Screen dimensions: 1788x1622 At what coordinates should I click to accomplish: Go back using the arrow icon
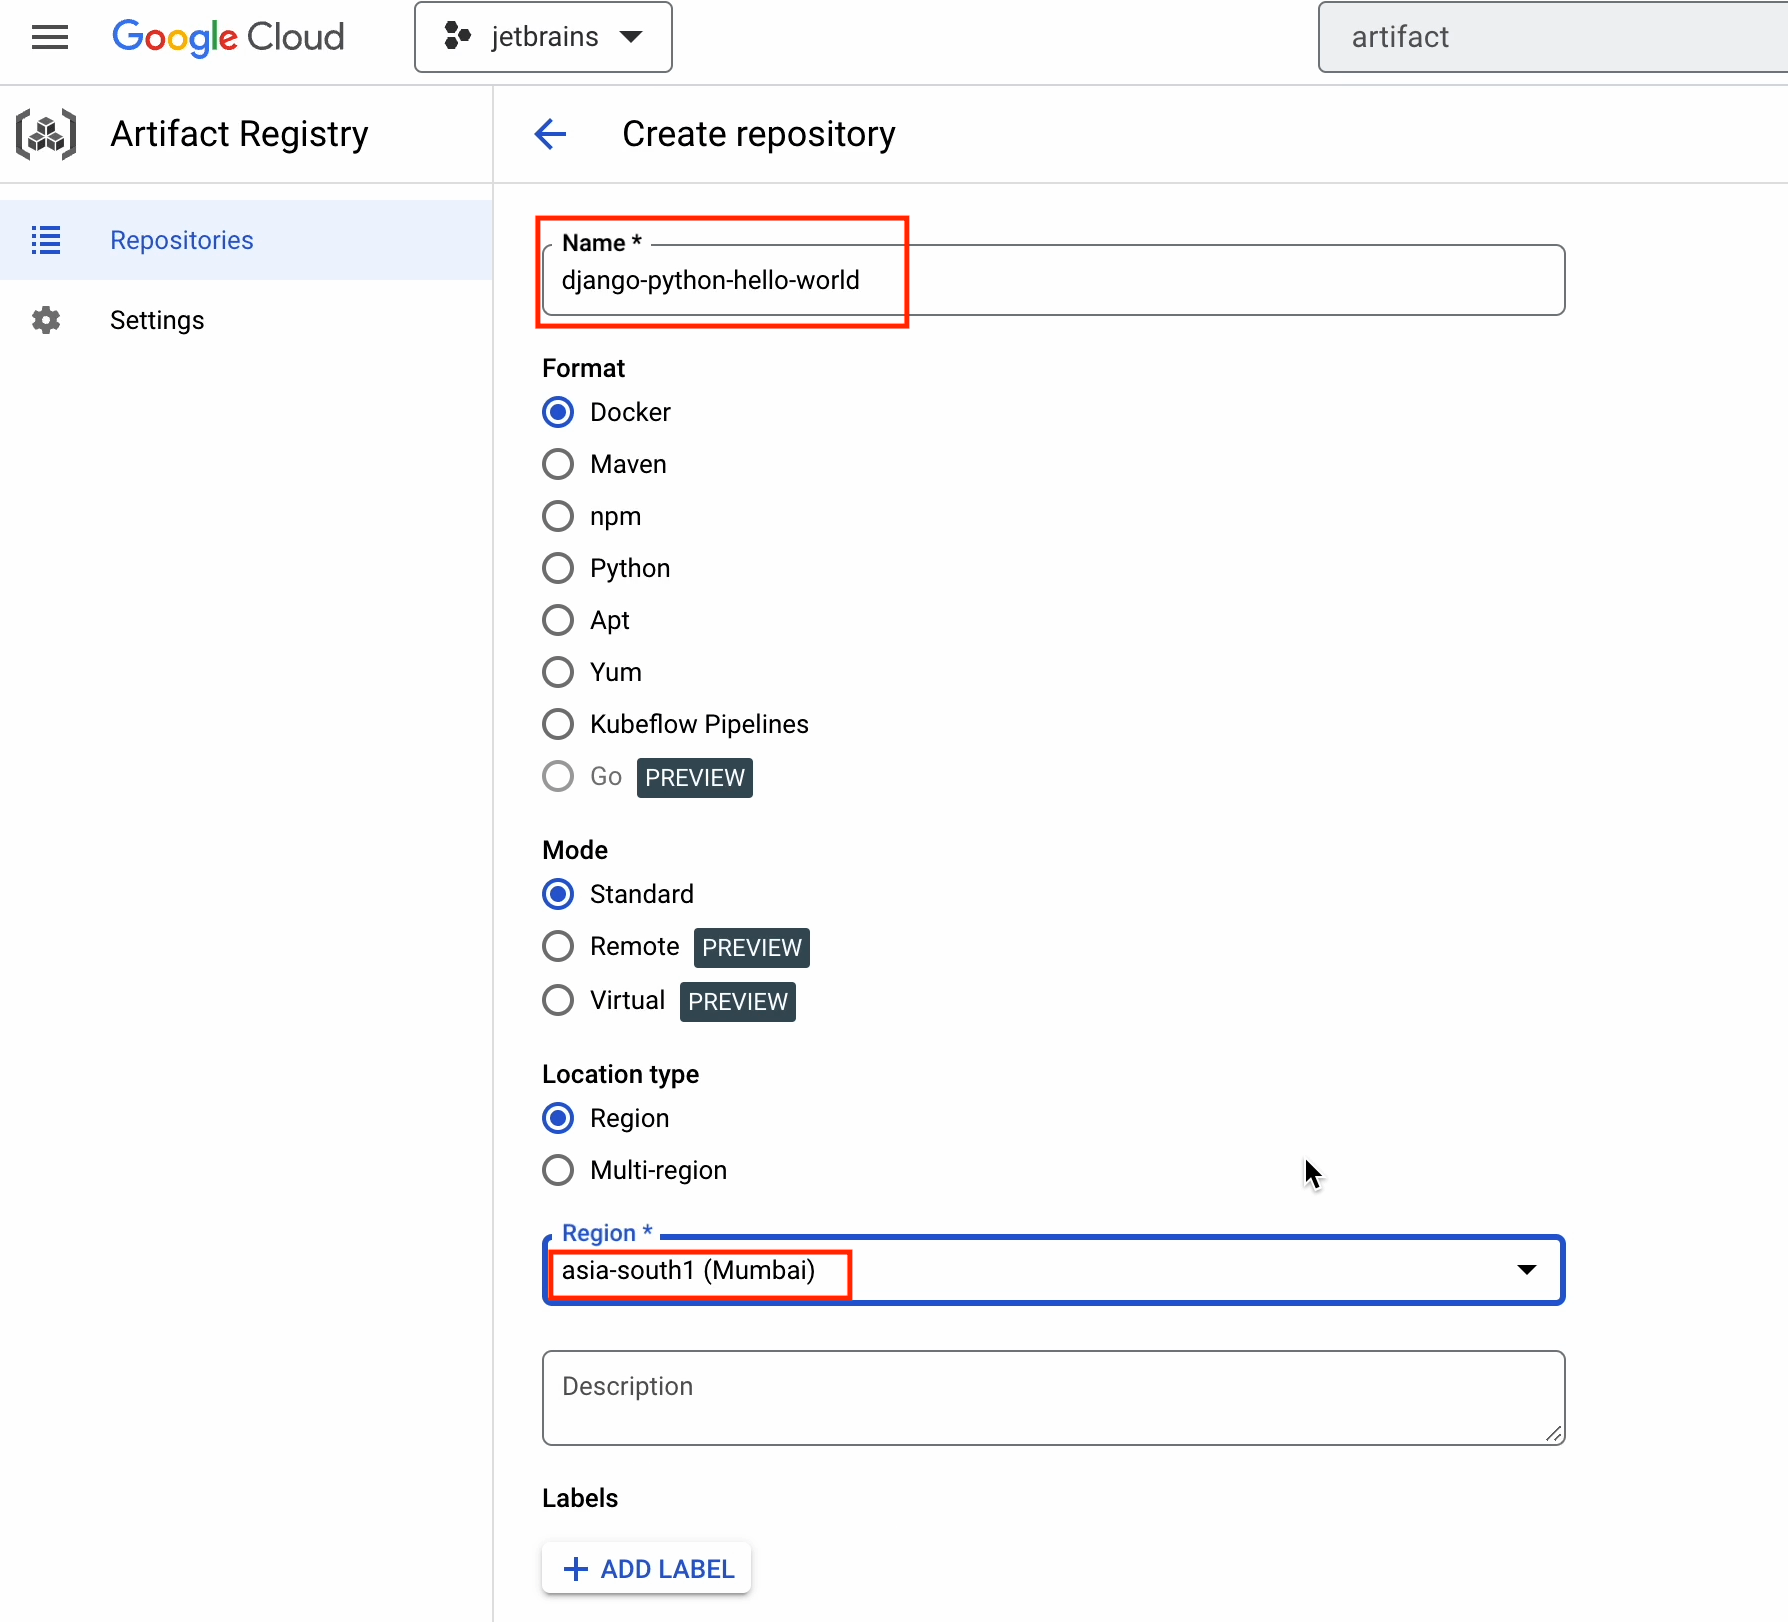click(551, 134)
